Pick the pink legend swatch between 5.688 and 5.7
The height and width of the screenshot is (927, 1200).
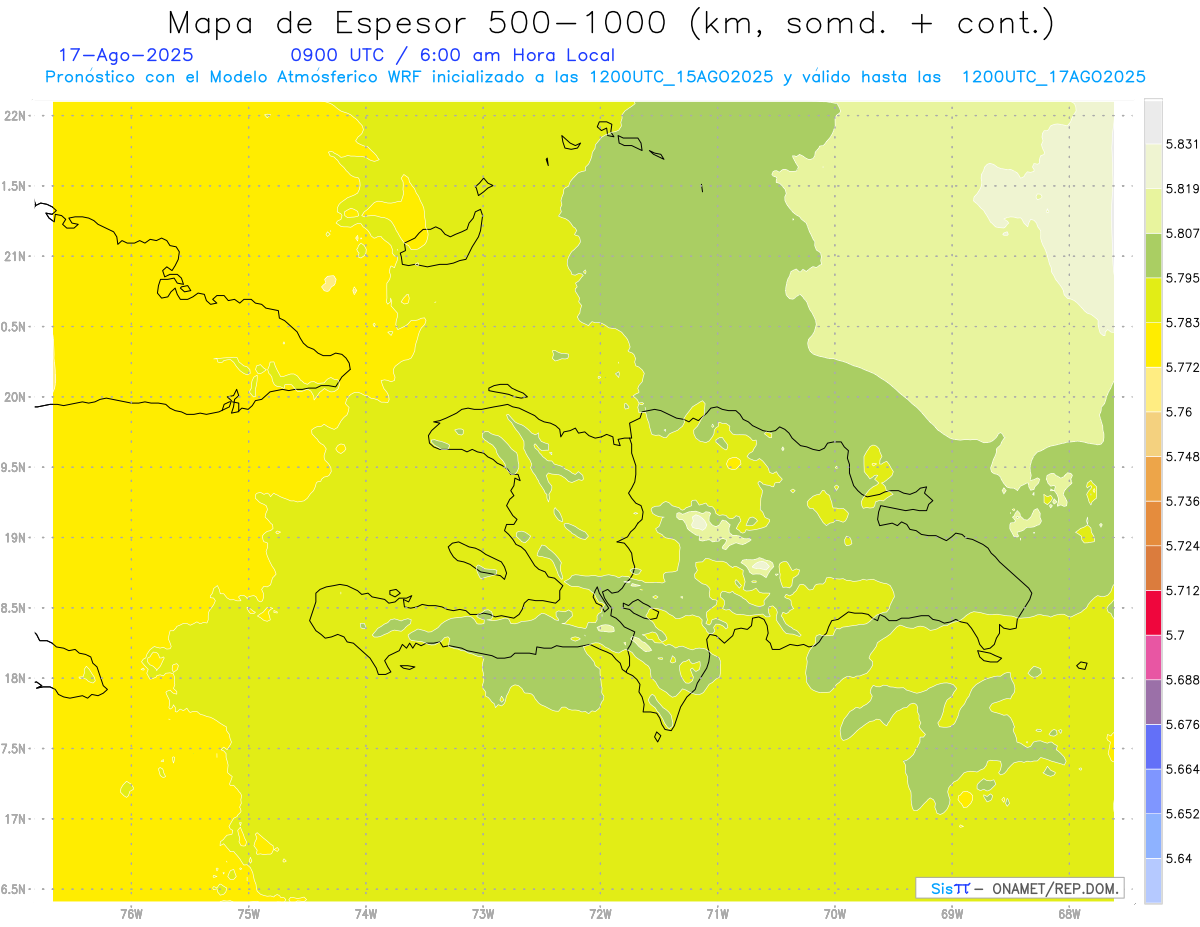(x=1153, y=657)
